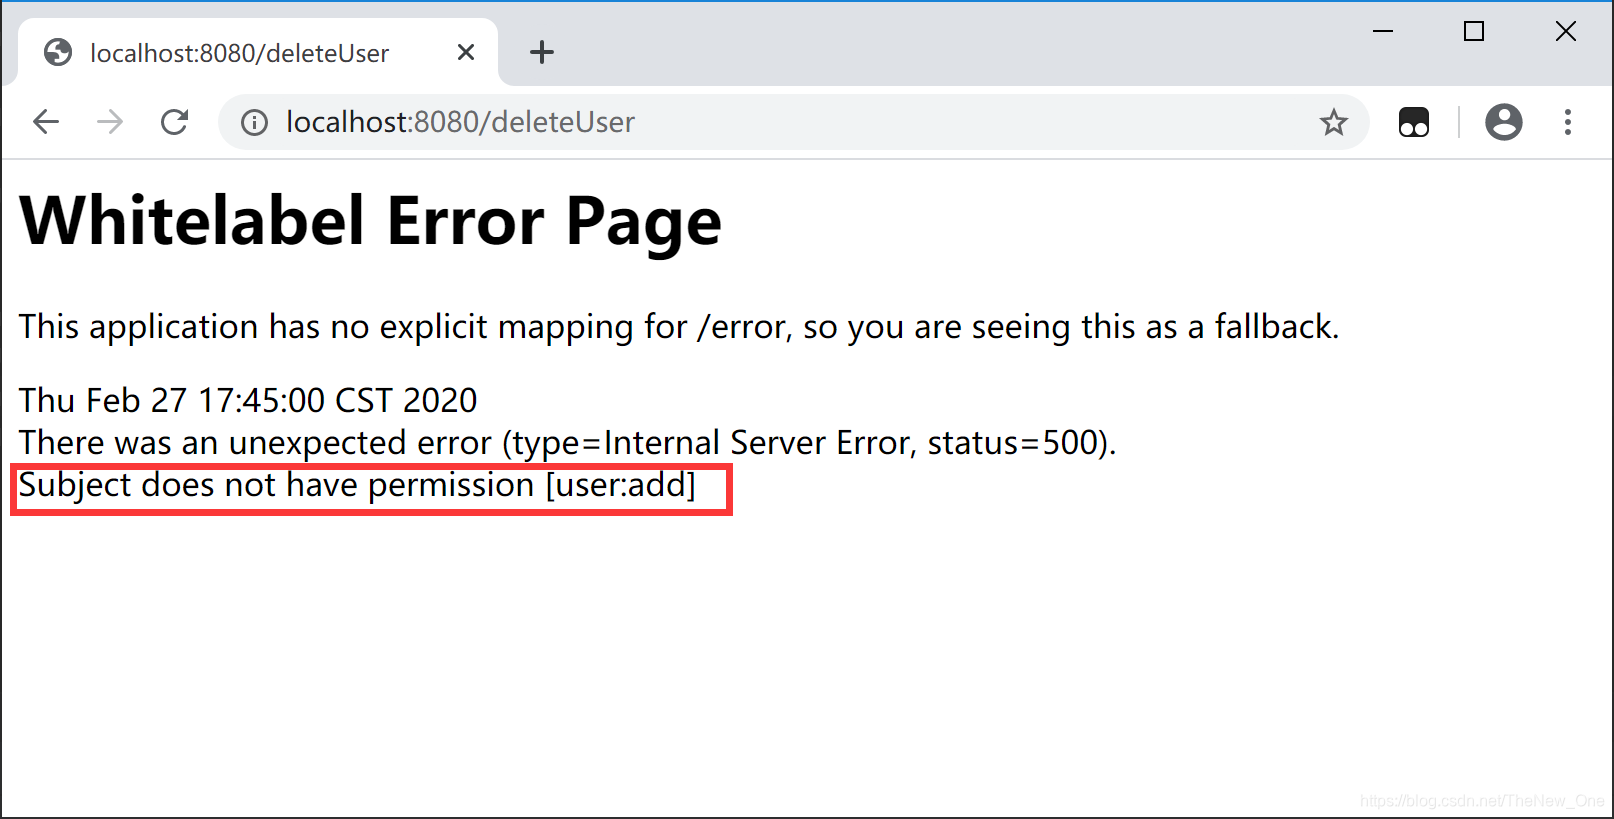Viewport: 1614px width, 819px height.
Task: Click the globe favicon on the tab
Action: 58,52
